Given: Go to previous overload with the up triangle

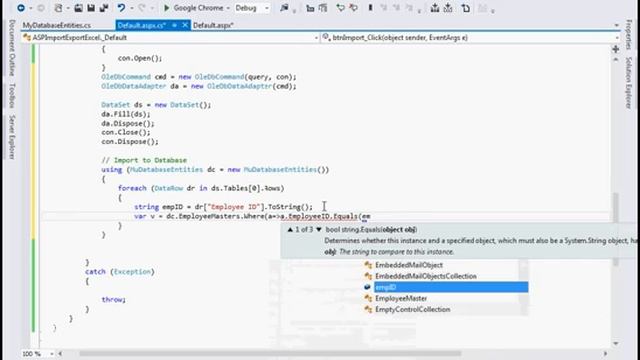Looking at the screenshot, I should [290, 230].
